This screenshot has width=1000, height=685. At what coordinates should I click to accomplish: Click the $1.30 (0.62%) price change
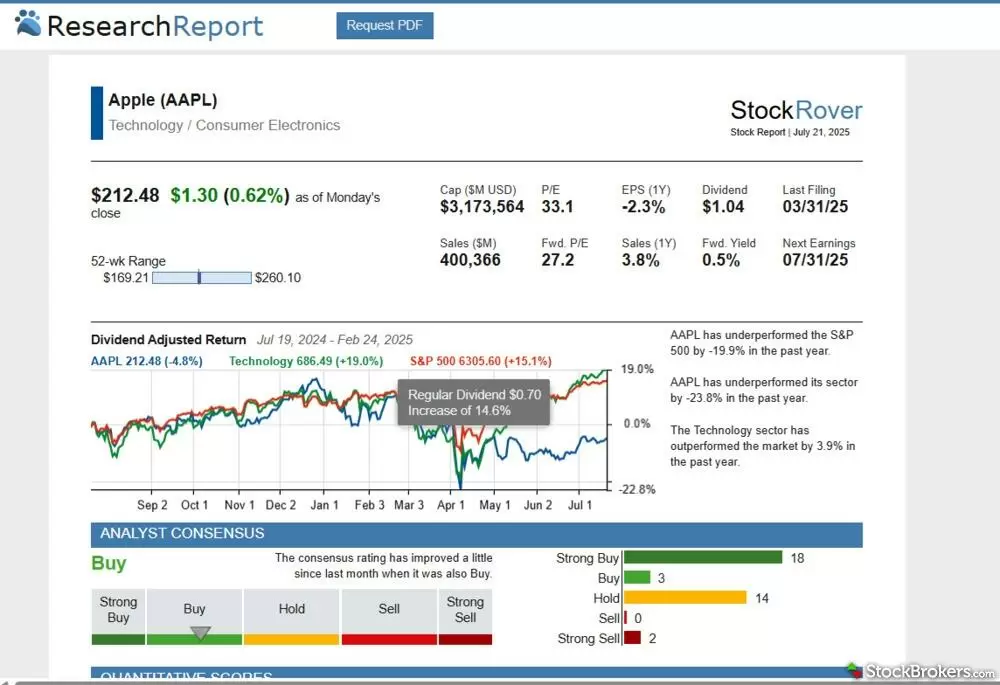230,195
